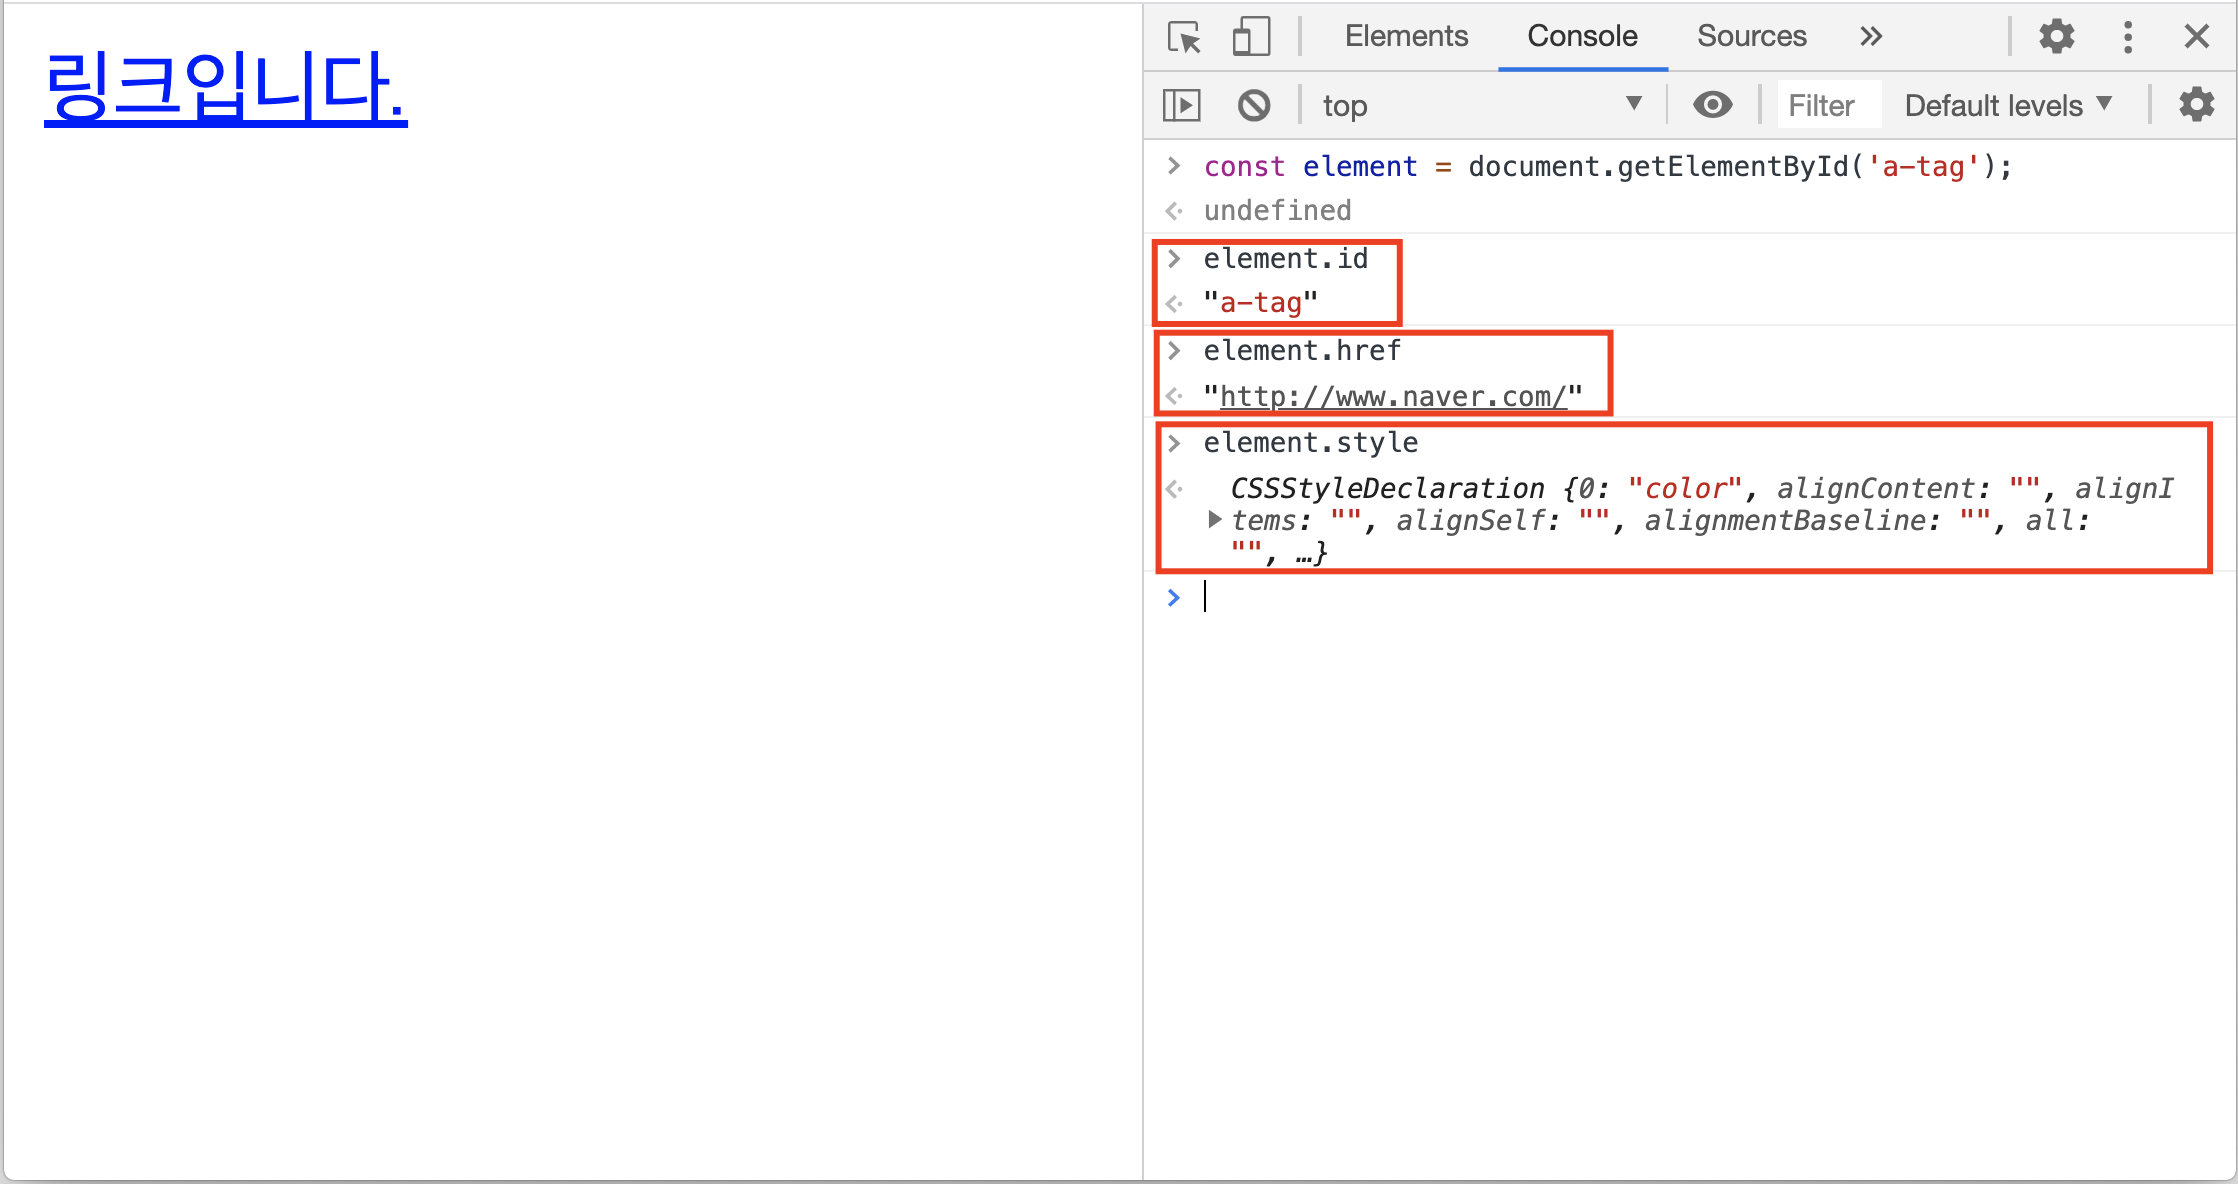Viewport: 2238px width, 1184px height.
Task: Clear the console with the ban icon
Action: 1254,105
